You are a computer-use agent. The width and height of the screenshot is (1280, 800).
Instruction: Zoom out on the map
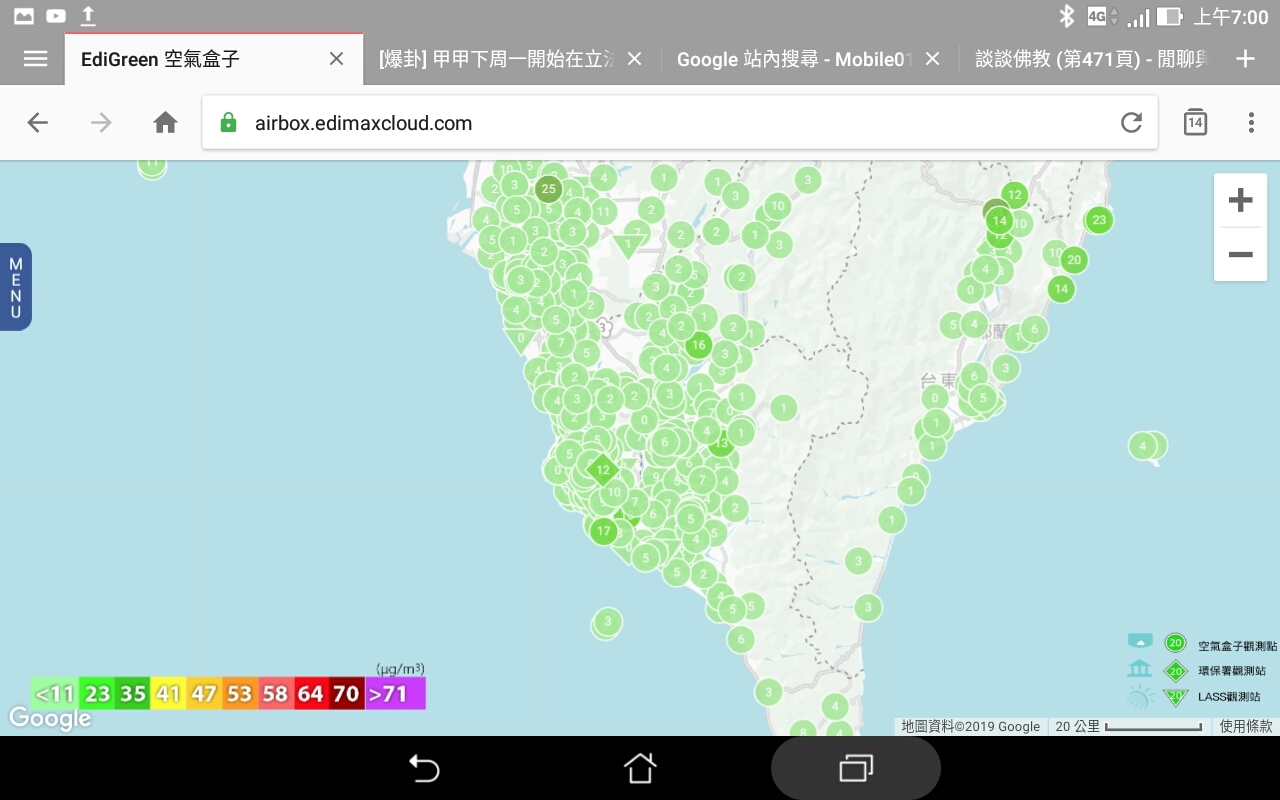click(1240, 254)
